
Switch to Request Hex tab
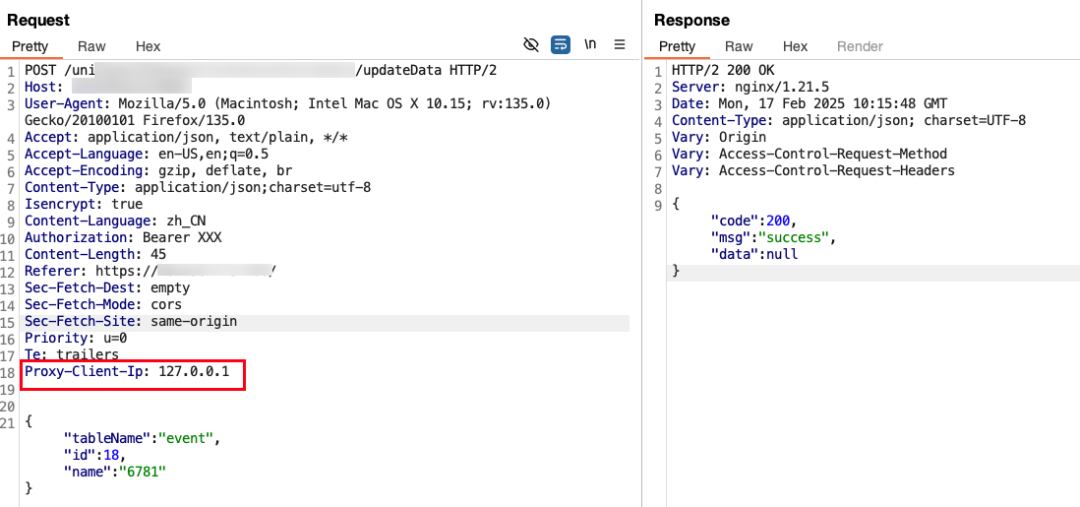pos(148,46)
